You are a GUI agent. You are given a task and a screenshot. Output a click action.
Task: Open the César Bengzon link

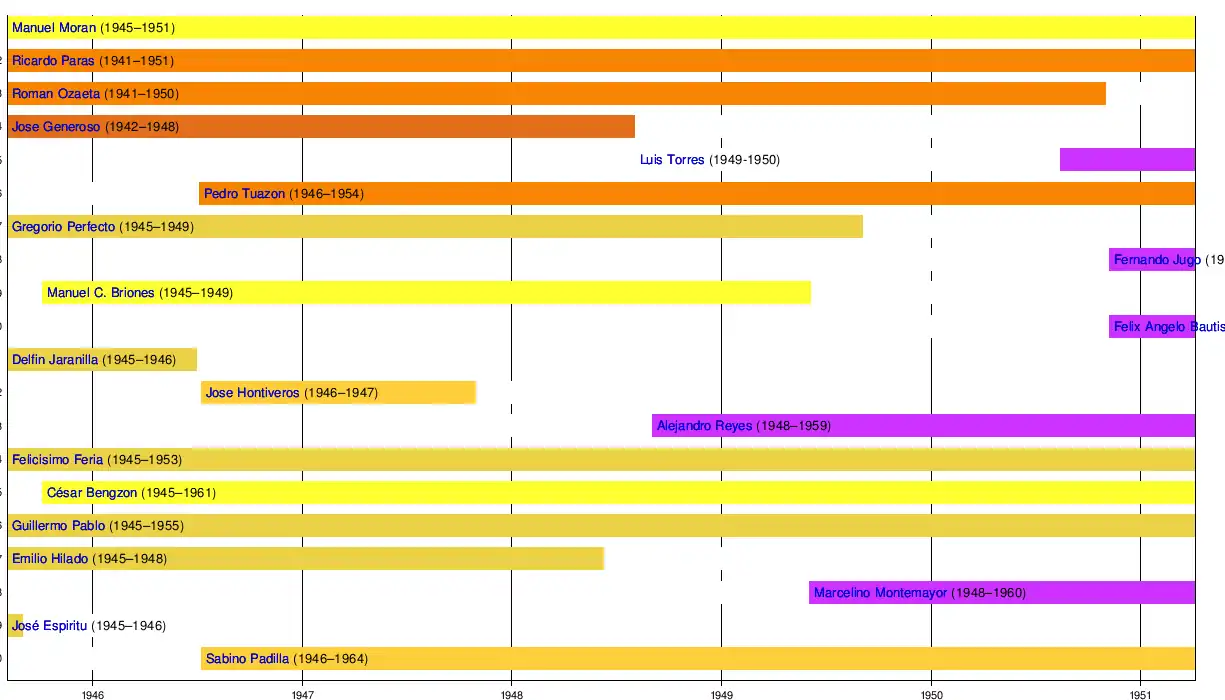(92, 493)
